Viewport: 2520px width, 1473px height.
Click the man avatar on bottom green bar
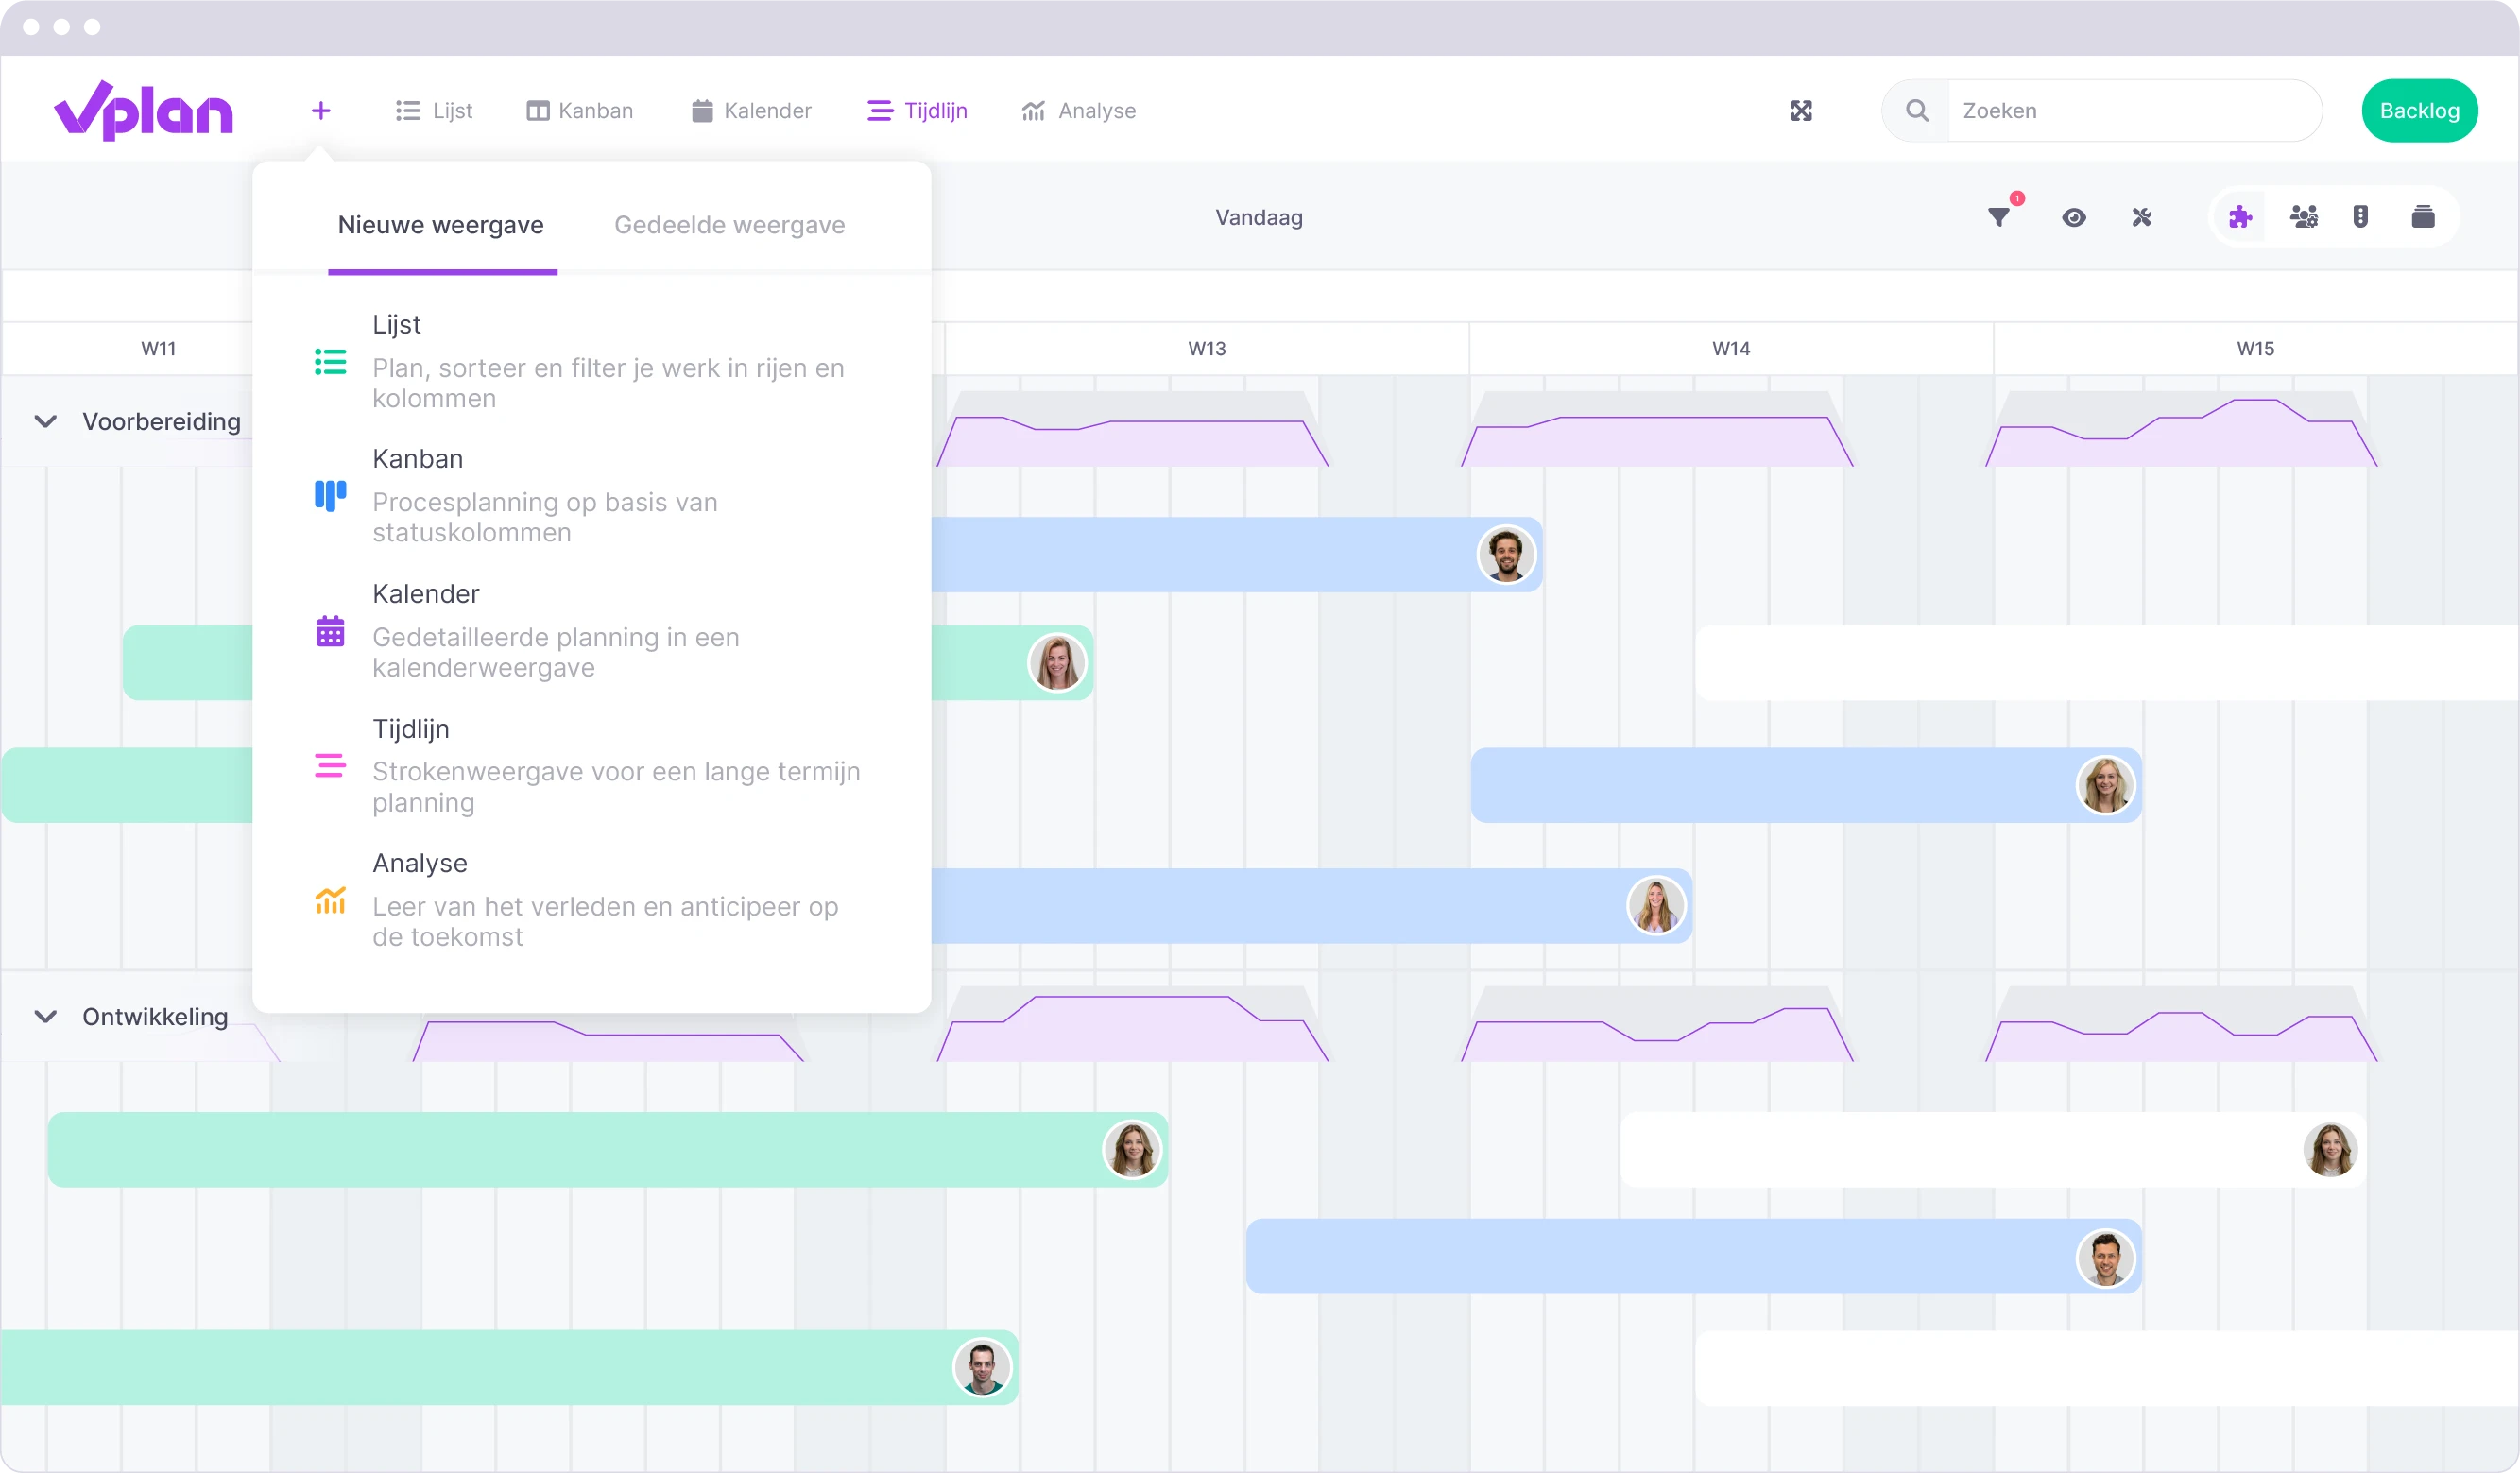point(982,1367)
